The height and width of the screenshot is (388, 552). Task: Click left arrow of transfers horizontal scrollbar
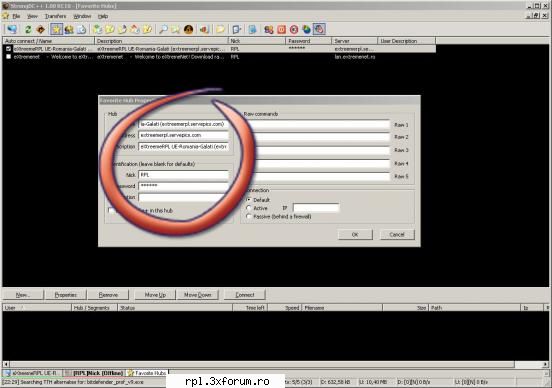6,364
